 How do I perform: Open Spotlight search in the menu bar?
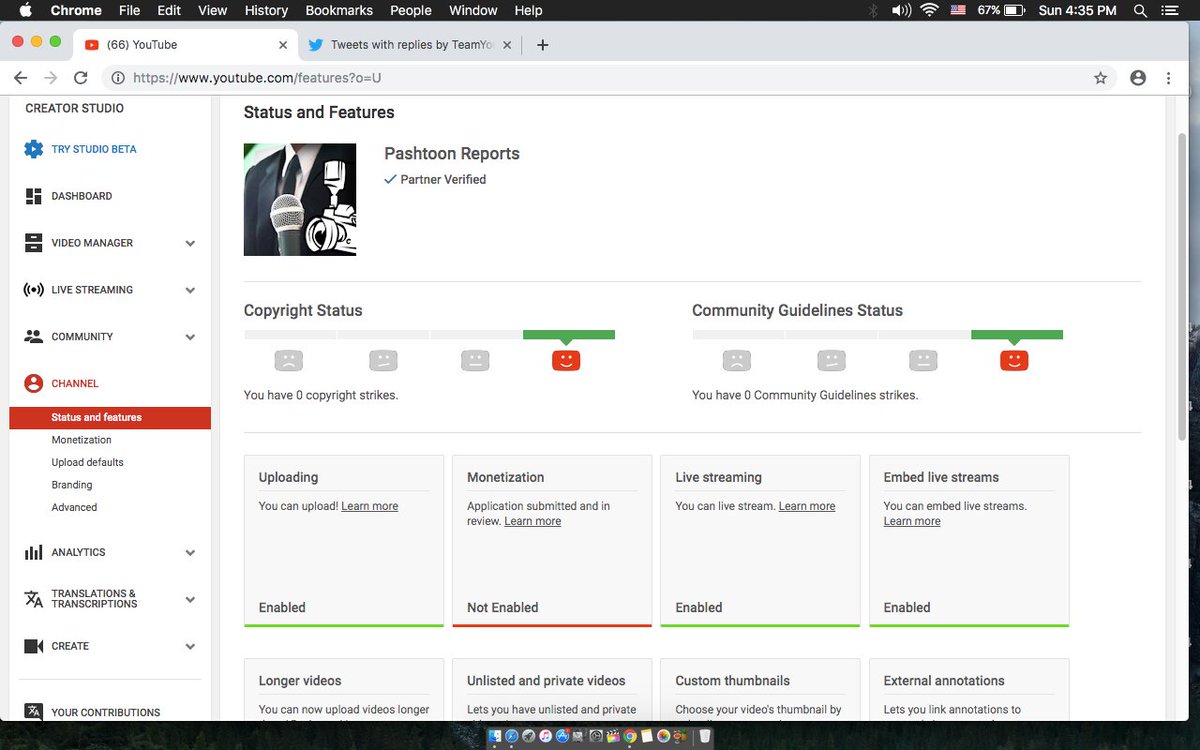tap(1140, 10)
